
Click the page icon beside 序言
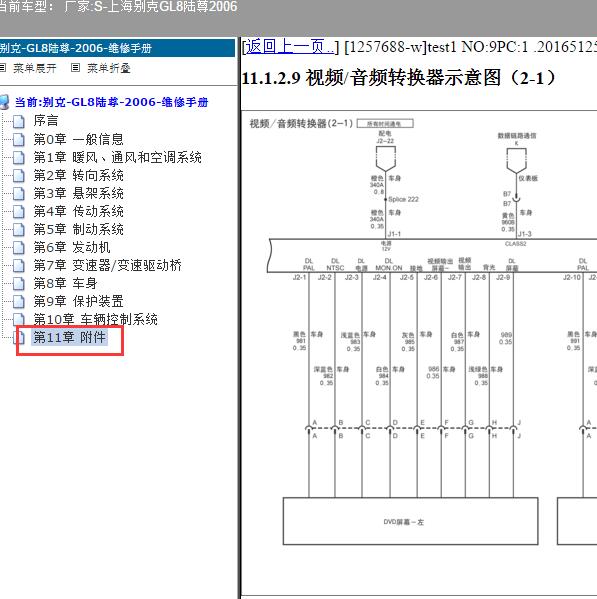pyautogui.click(x=18, y=121)
